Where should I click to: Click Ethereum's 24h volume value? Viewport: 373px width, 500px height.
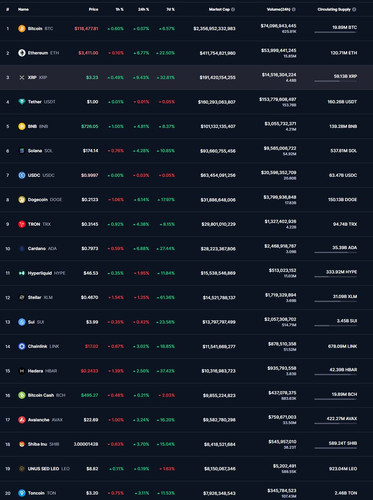tap(279, 50)
